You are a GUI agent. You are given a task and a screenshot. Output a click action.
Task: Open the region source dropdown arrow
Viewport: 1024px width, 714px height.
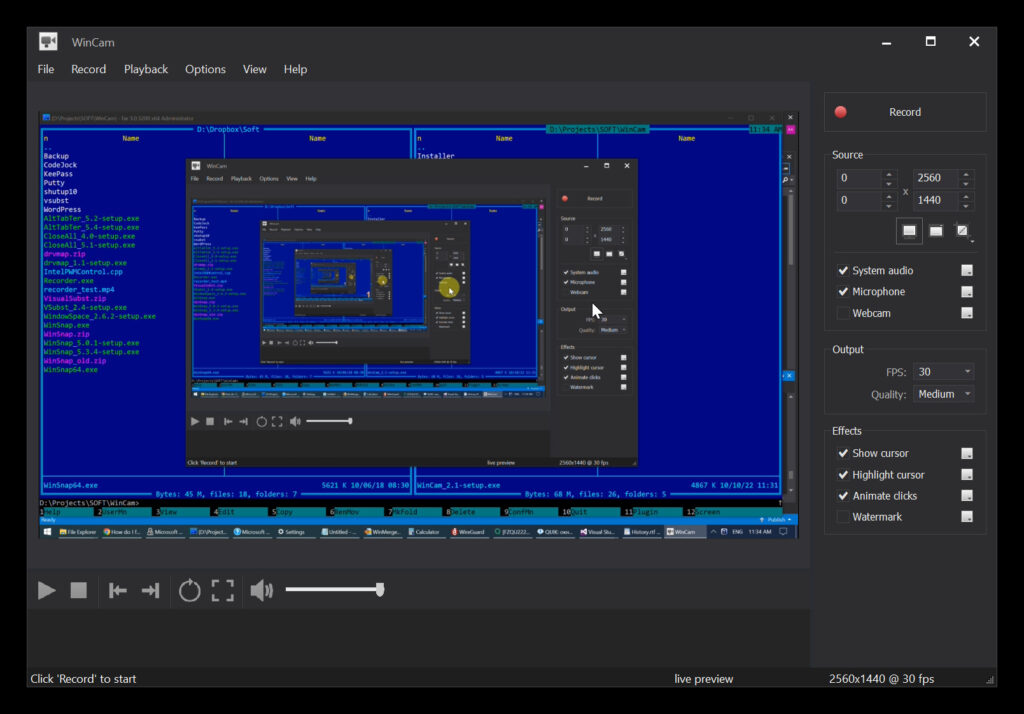click(972, 241)
